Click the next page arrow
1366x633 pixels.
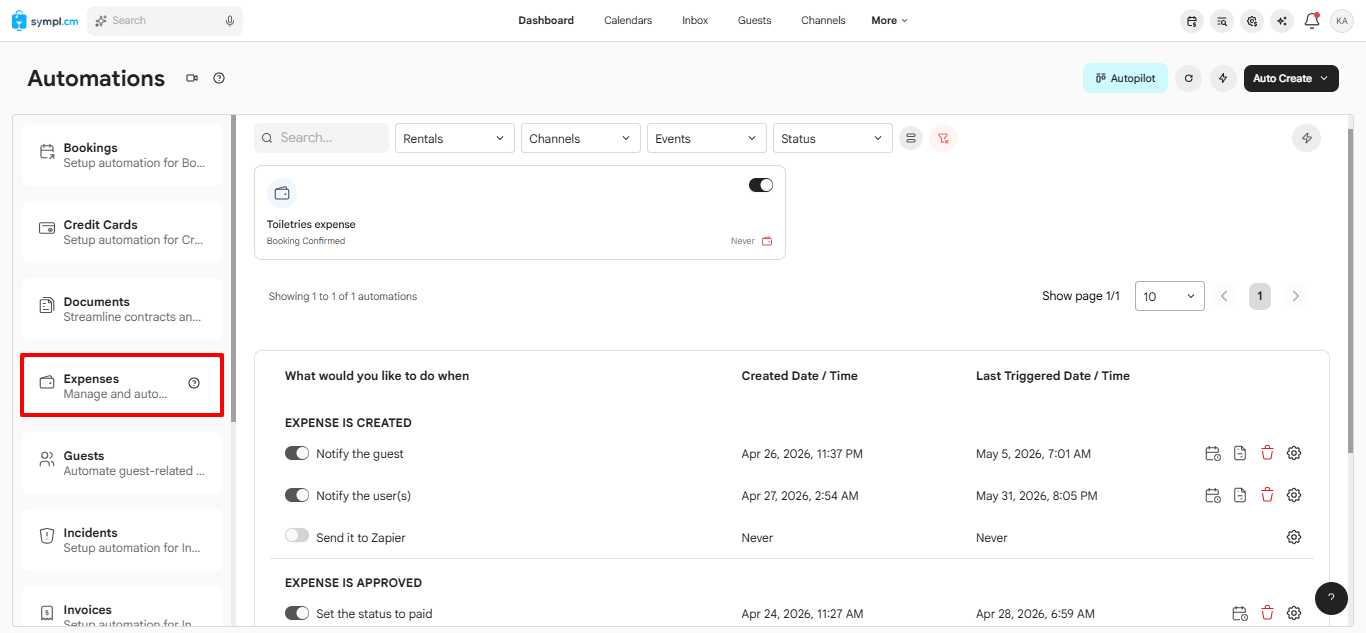click(x=1296, y=296)
